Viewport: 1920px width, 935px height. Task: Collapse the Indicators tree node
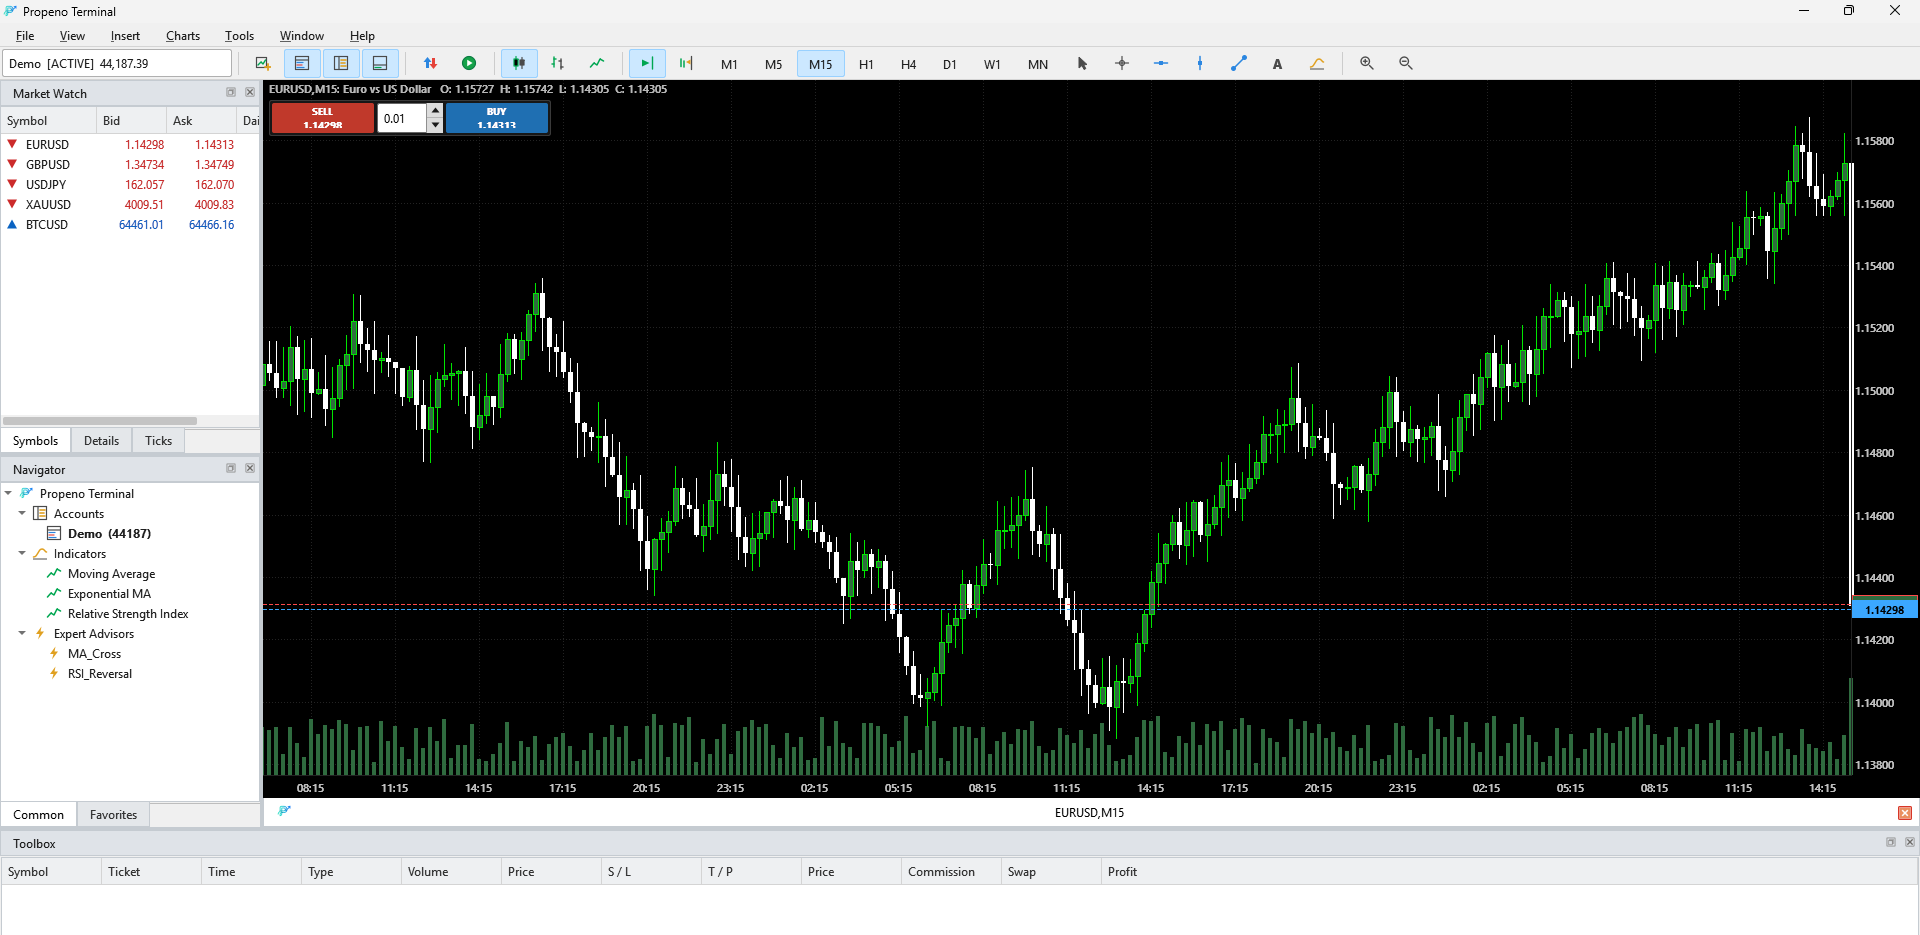click(22, 553)
